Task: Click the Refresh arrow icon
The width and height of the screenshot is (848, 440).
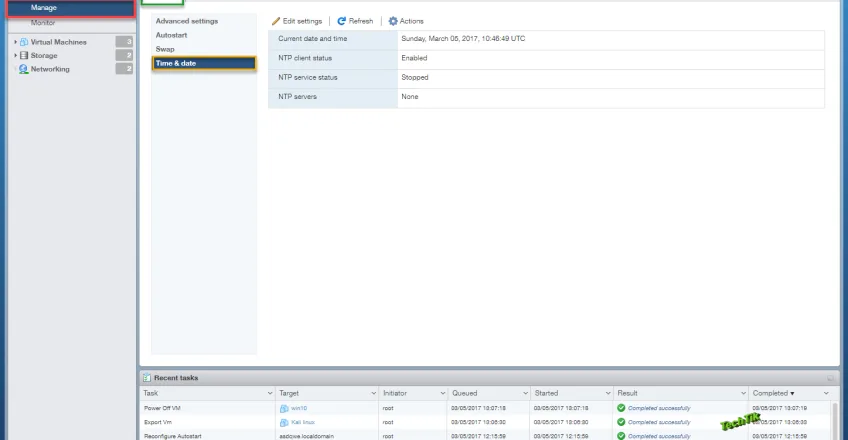Action: click(x=342, y=21)
